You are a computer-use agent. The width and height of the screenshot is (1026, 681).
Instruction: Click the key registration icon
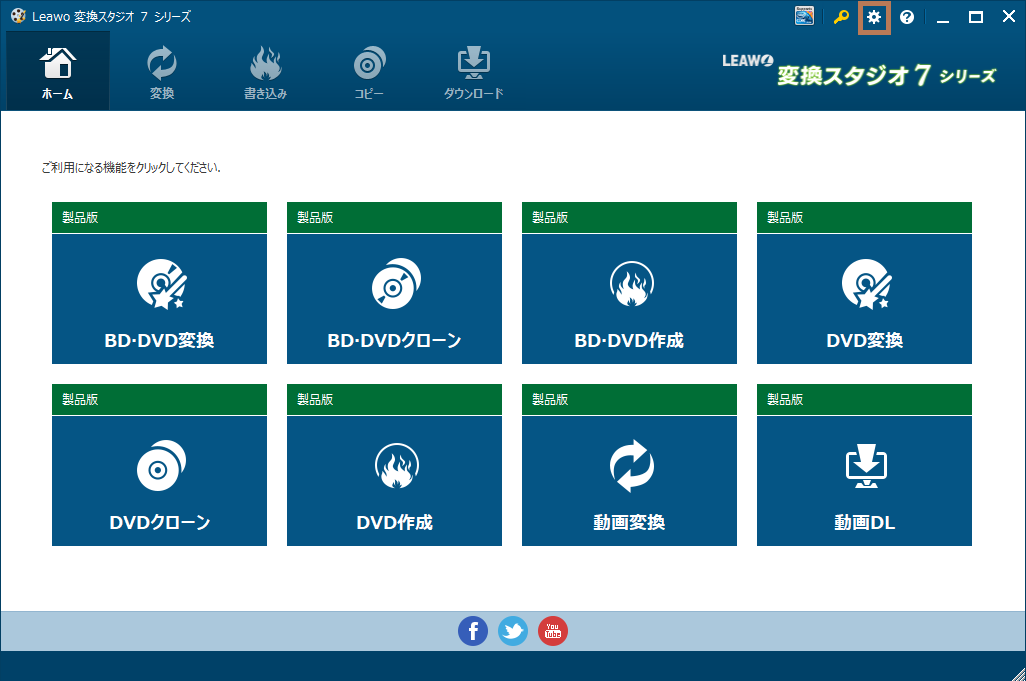(x=841, y=17)
